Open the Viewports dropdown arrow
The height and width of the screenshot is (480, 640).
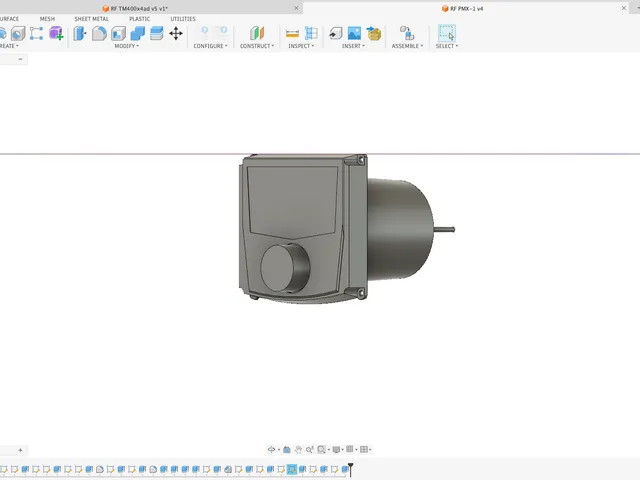coord(370,450)
